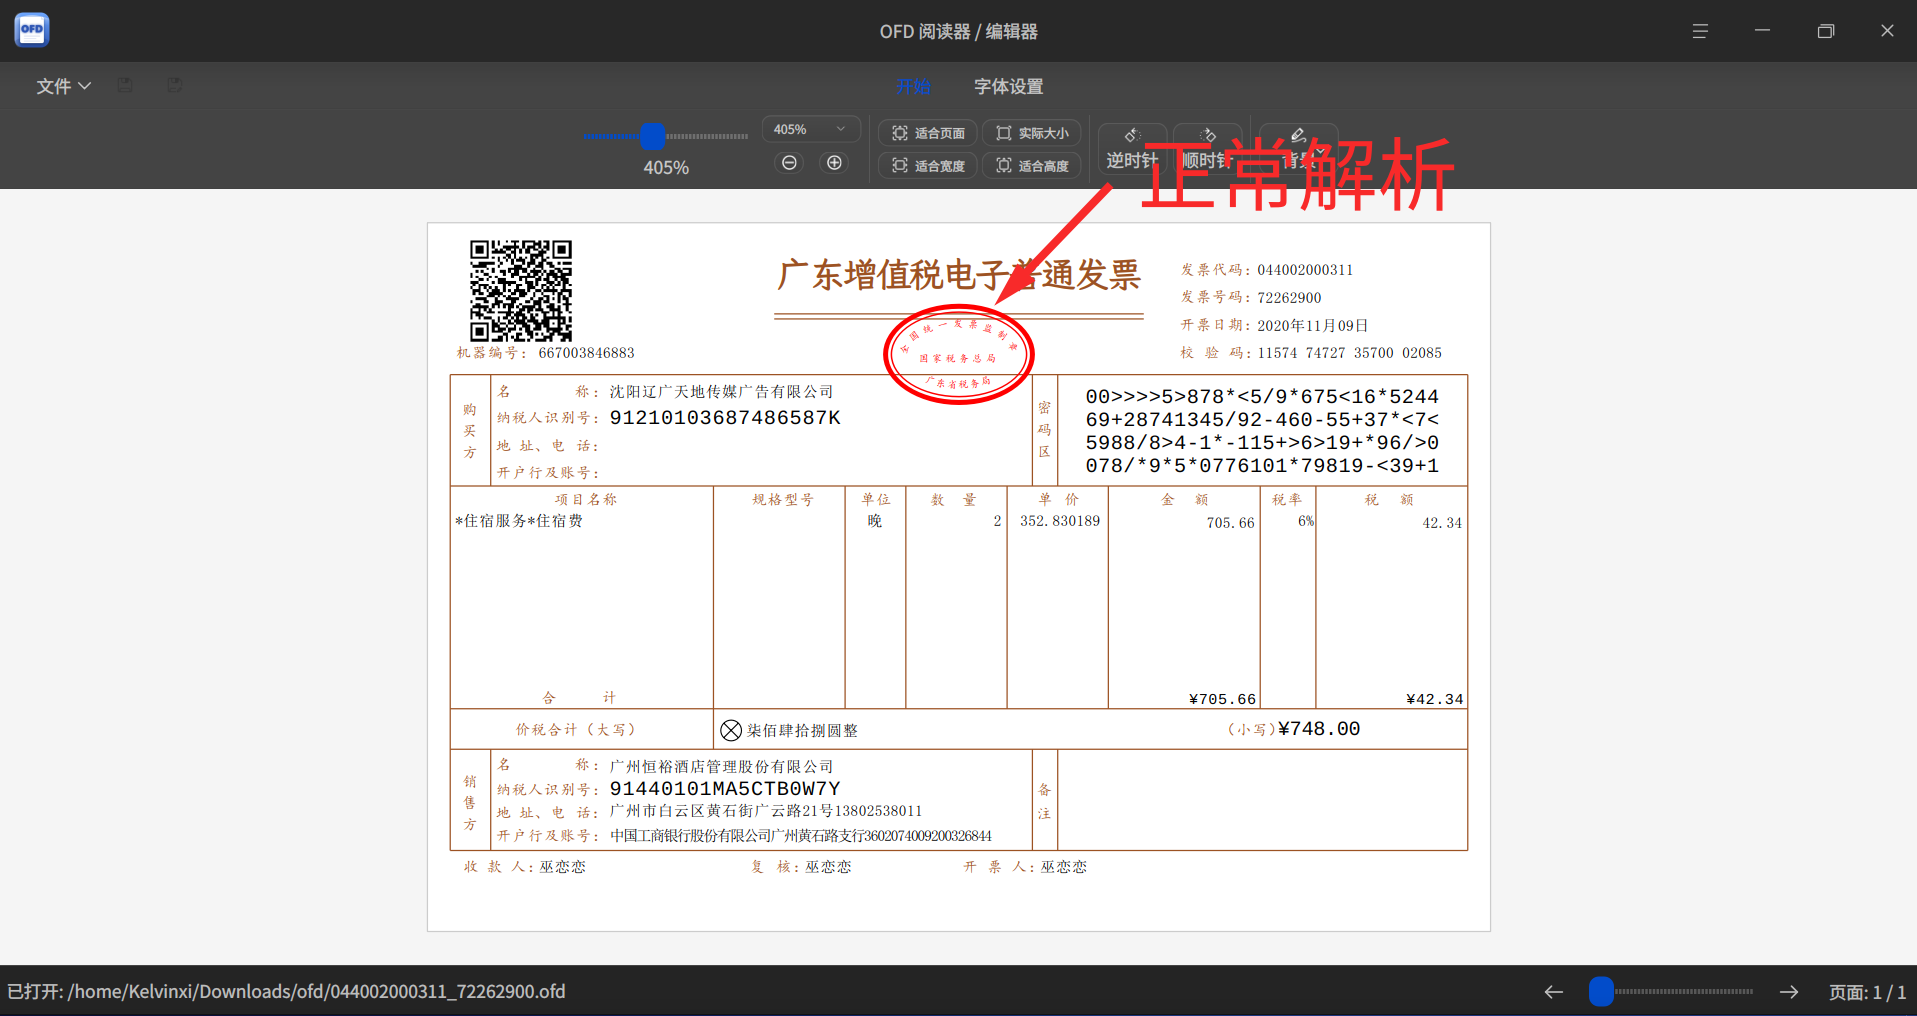This screenshot has width=1917, height=1016.
Task: Click the unit price 352.830189
Action: pos(1060,521)
